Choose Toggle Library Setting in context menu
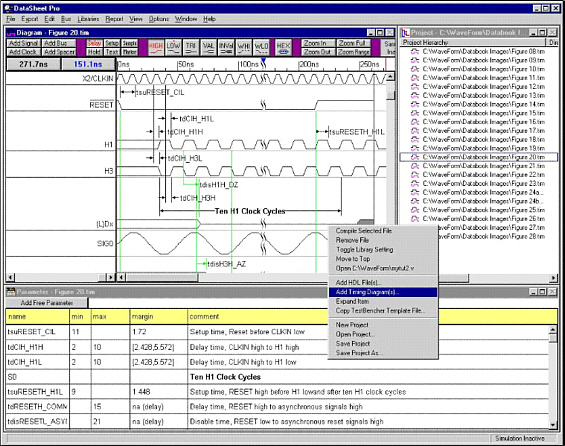Viewport: 565px width, 446px height. (x=383, y=250)
